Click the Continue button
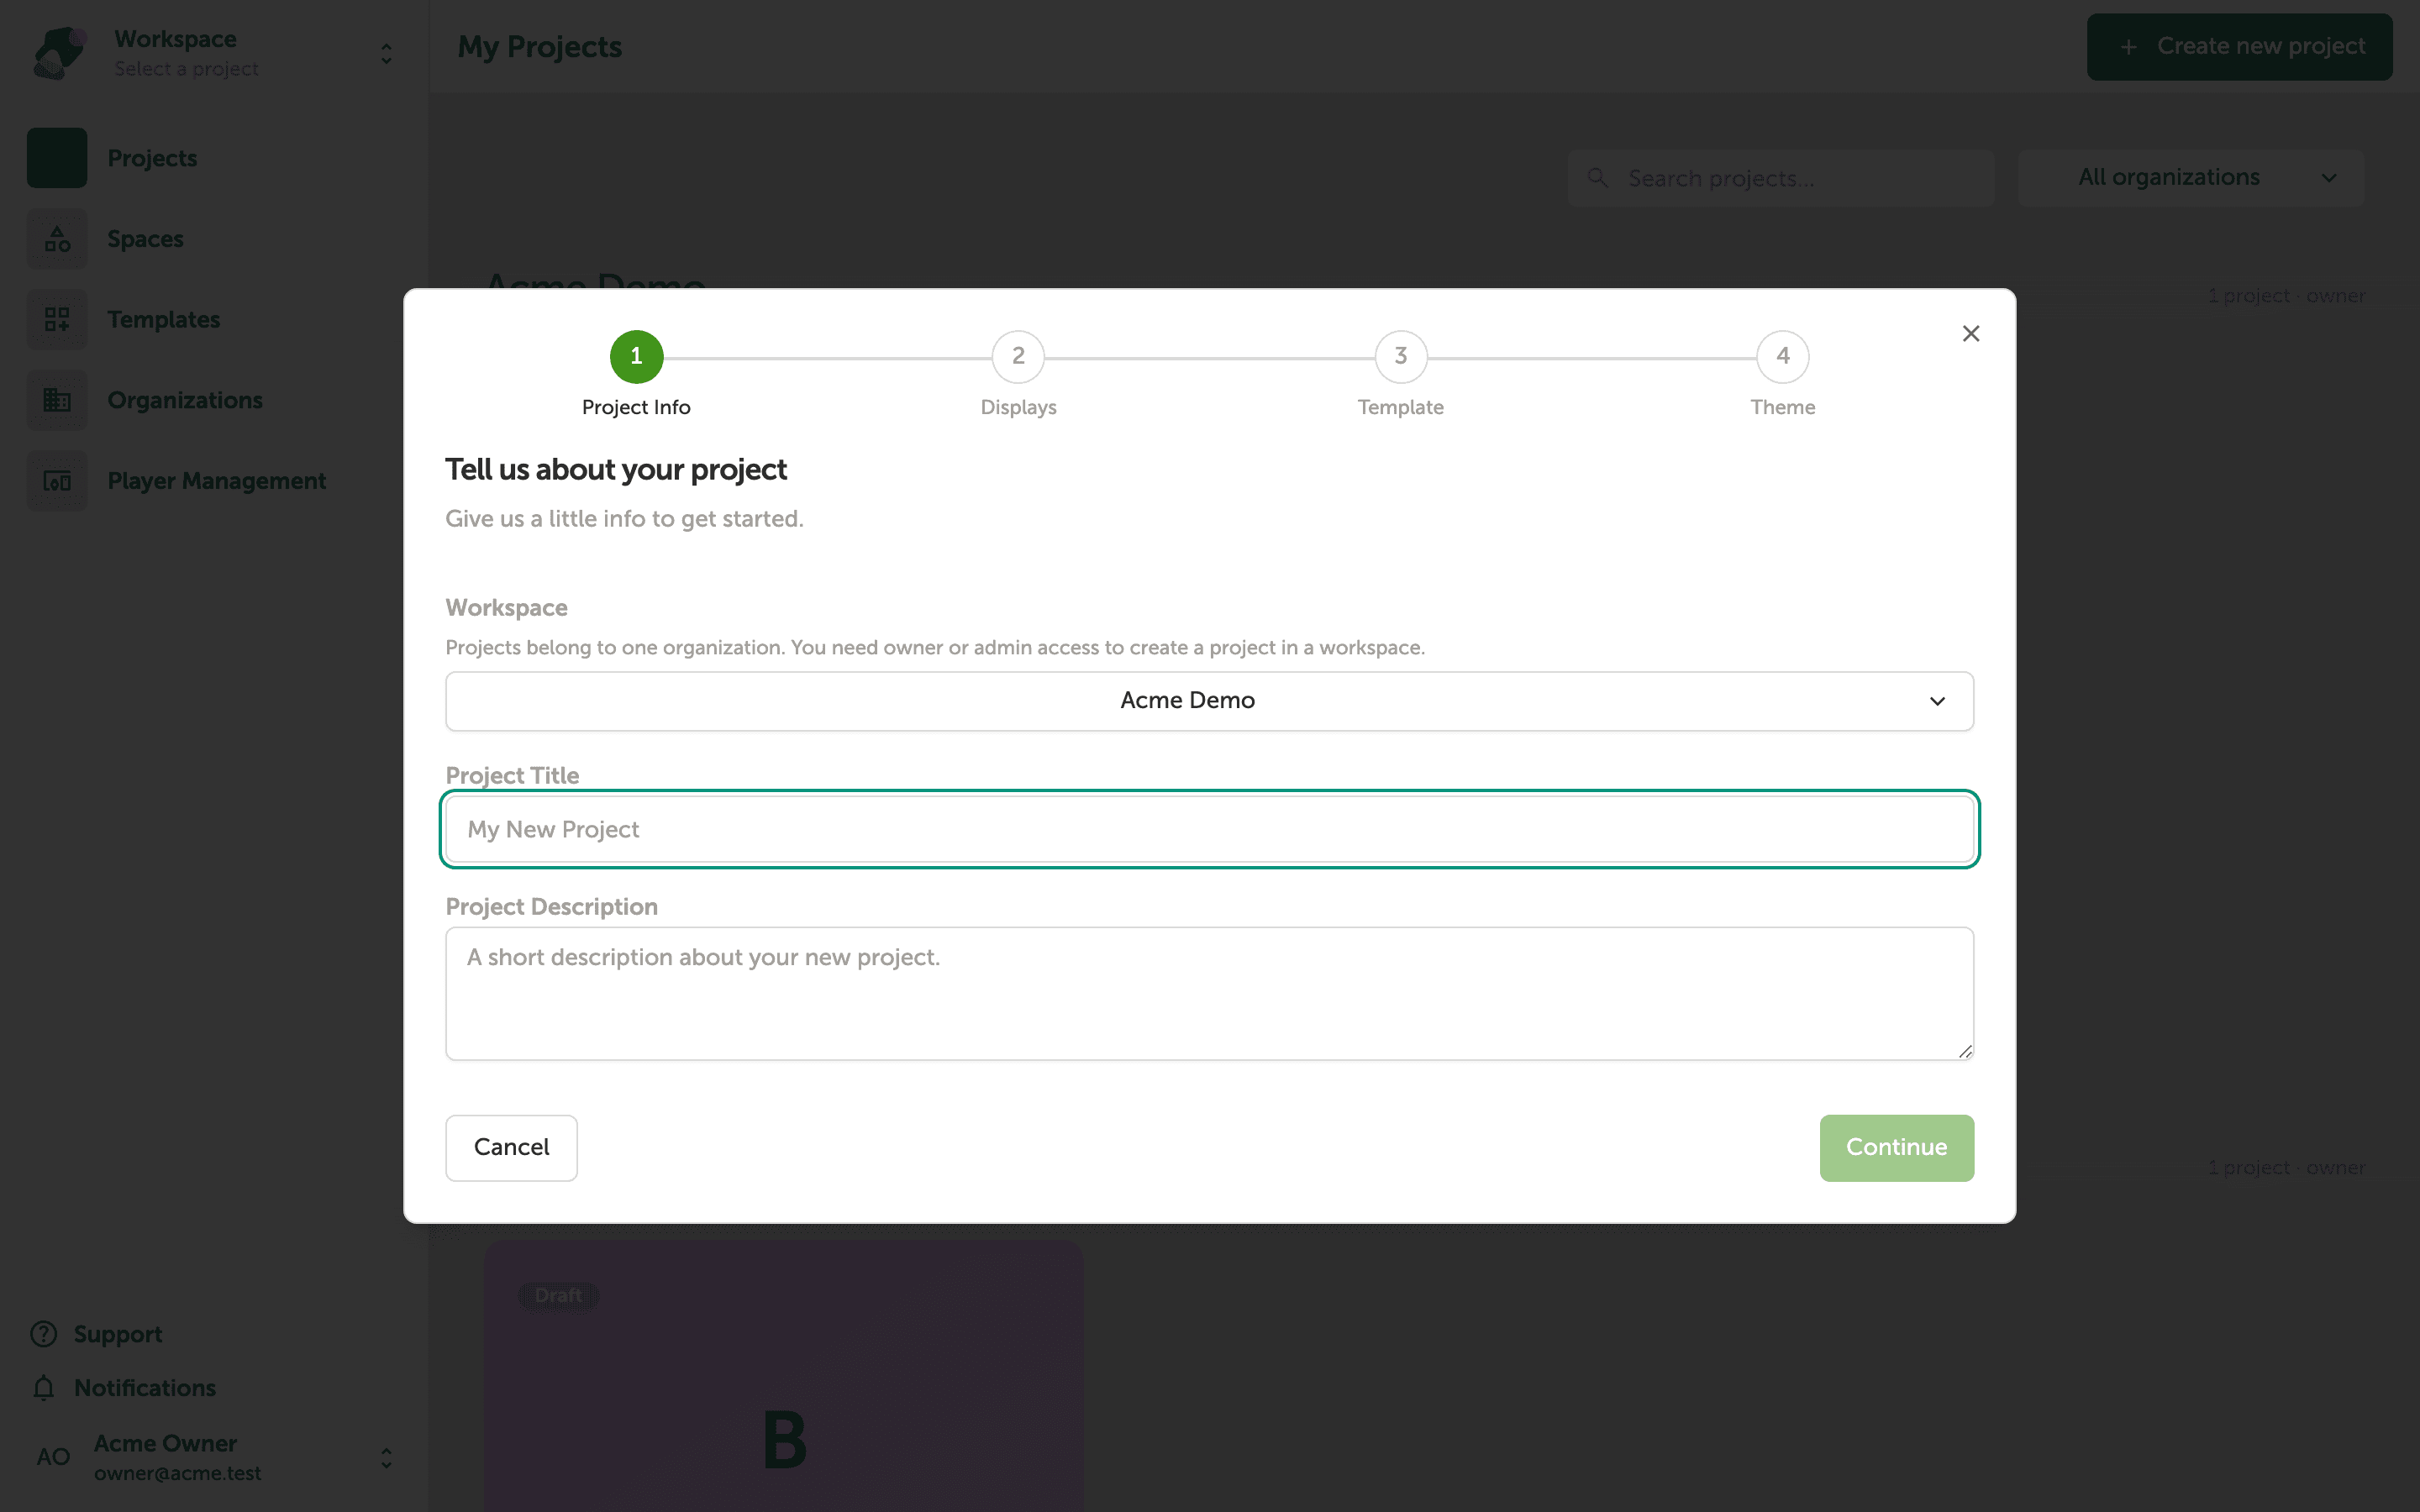Screen dimensions: 2420x1512 tap(1896, 1147)
